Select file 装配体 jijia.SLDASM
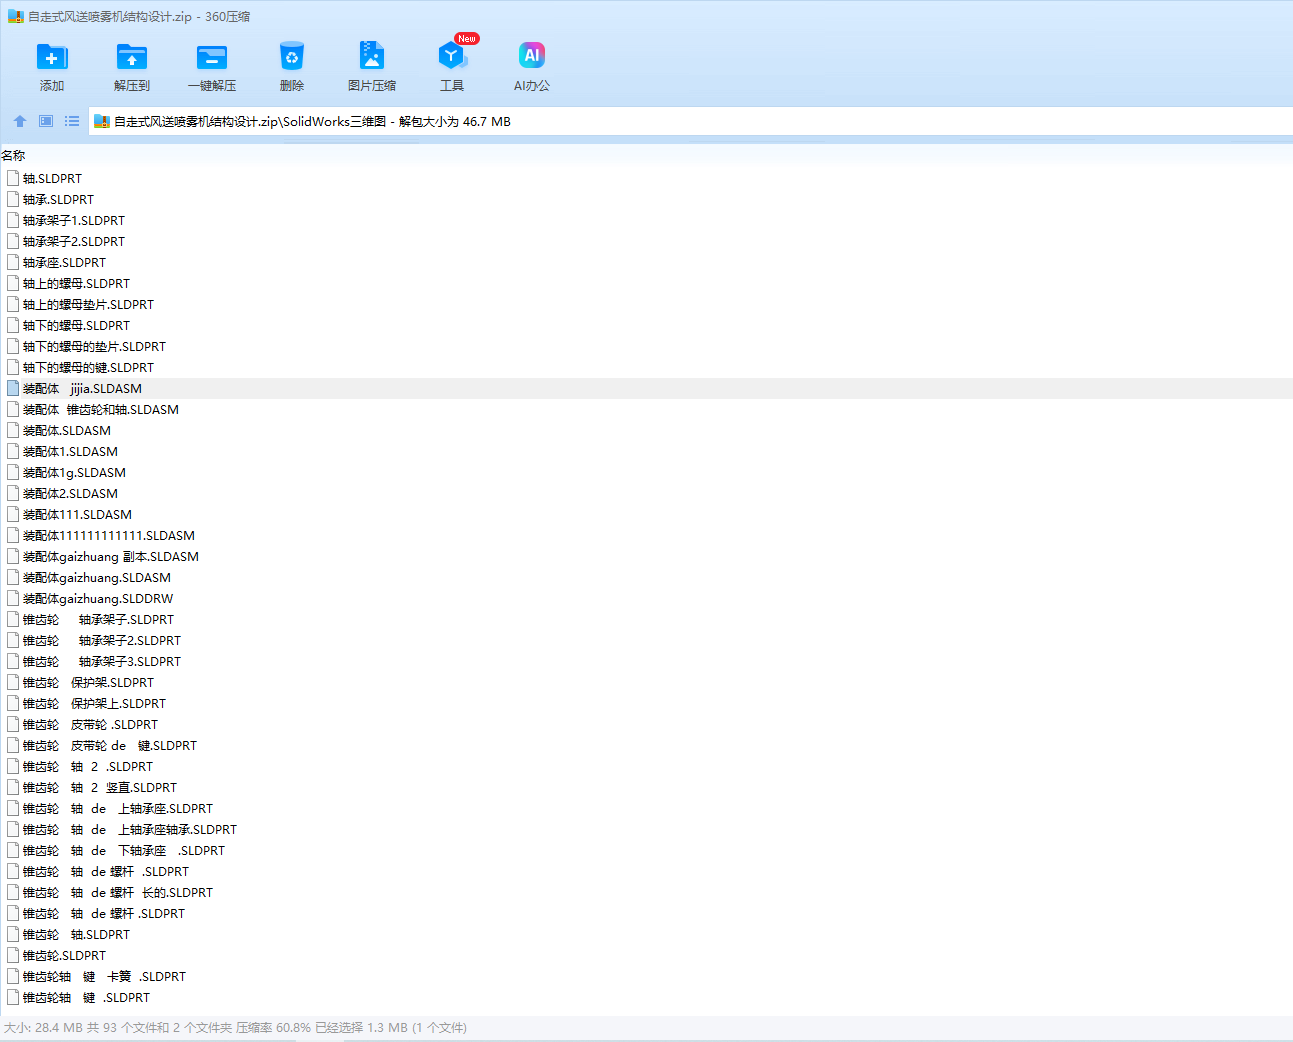The height and width of the screenshot is (1042, 1293). tap(82, 388)
